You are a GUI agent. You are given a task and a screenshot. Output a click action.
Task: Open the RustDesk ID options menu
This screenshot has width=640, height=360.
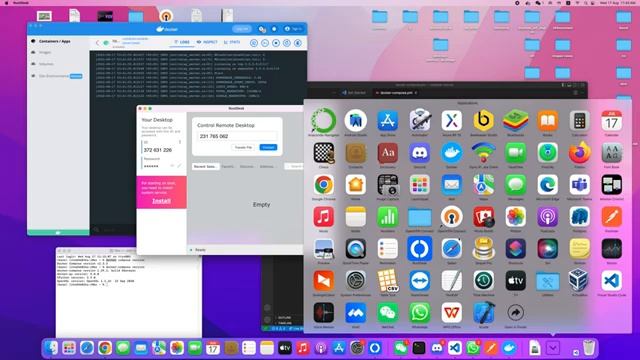tap(180, 142)
